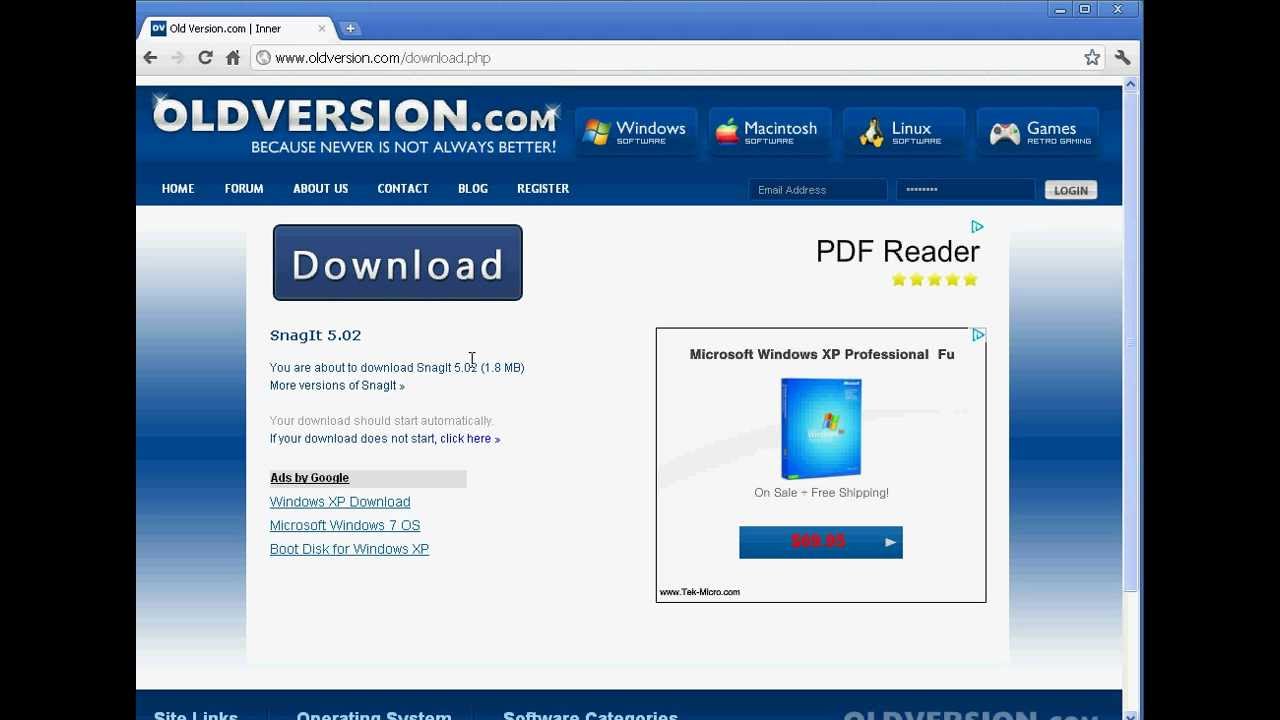Open the www.Tek-Micro.com ad link
This screenshot has height=720, width=1280.
click(700, 592)
